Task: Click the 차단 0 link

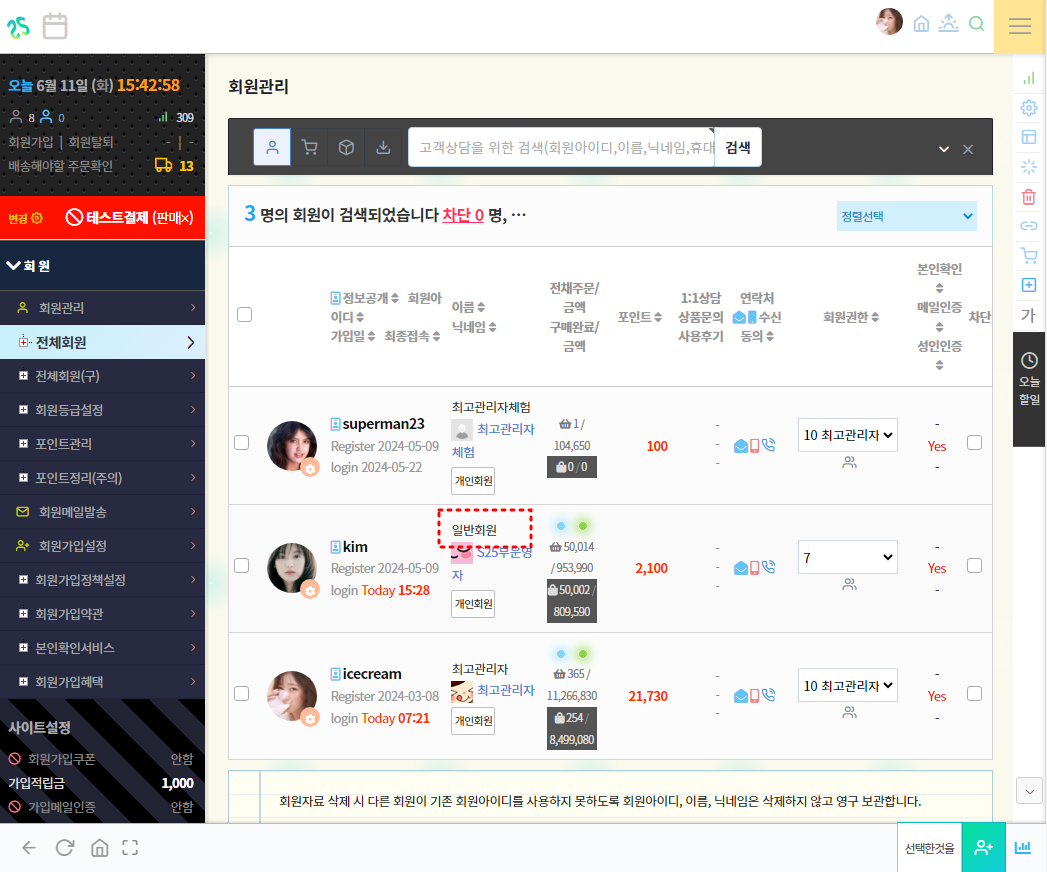Action: click(x=463, y=215)
